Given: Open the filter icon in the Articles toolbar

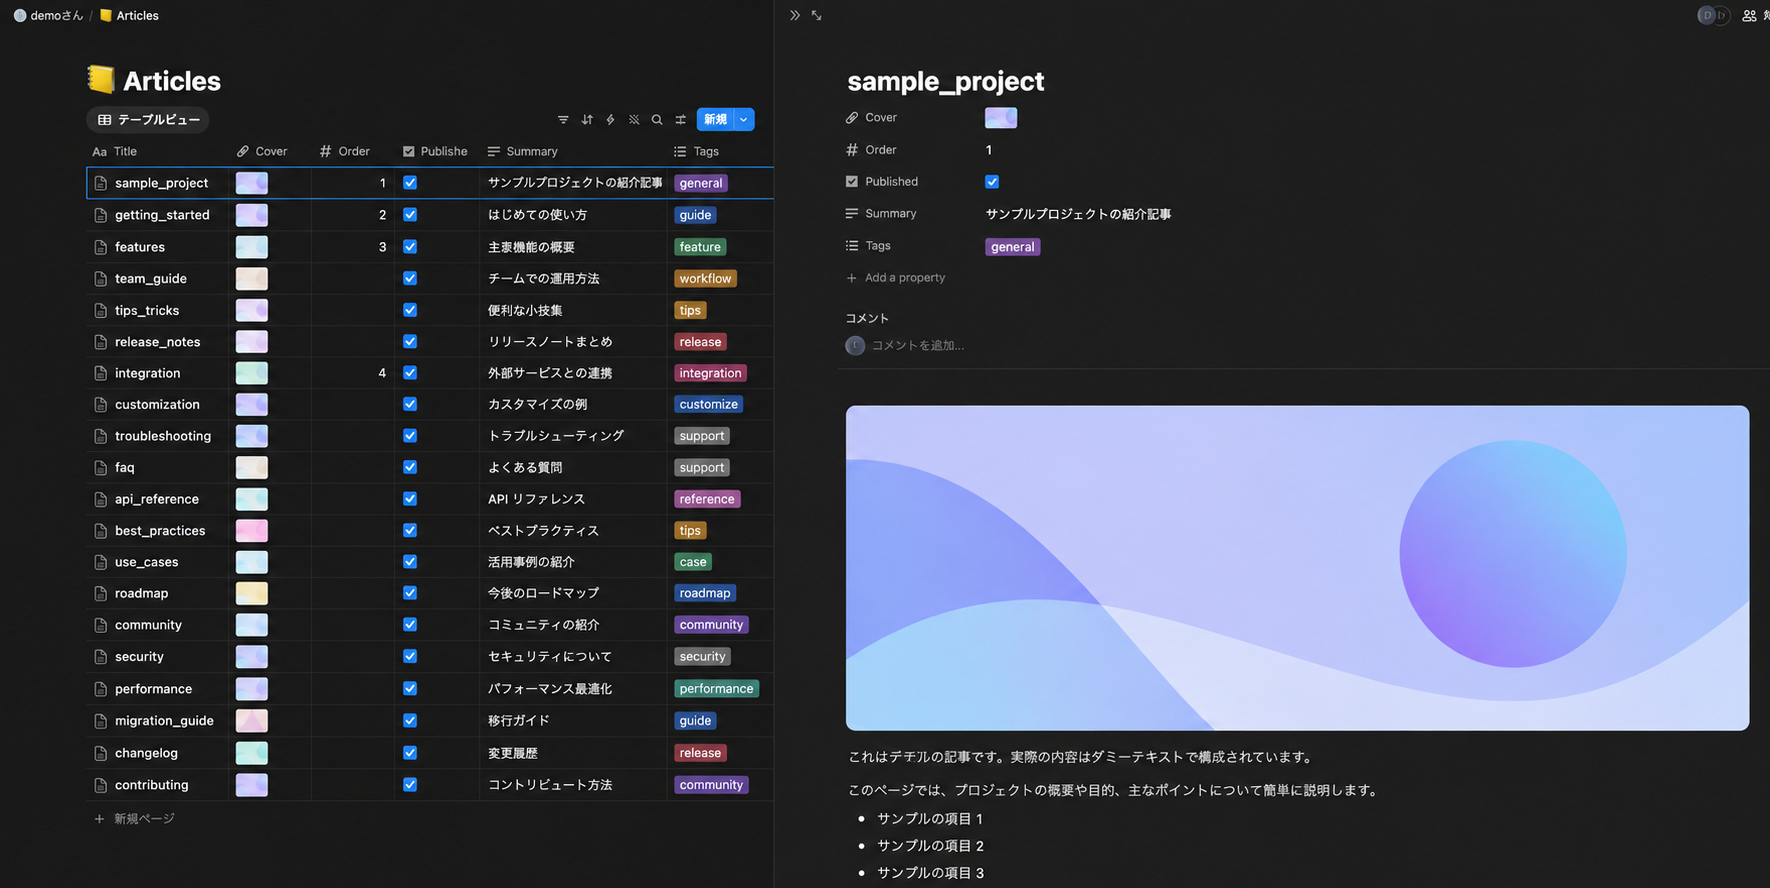Looking at the screenshot, I should [563, 120].
